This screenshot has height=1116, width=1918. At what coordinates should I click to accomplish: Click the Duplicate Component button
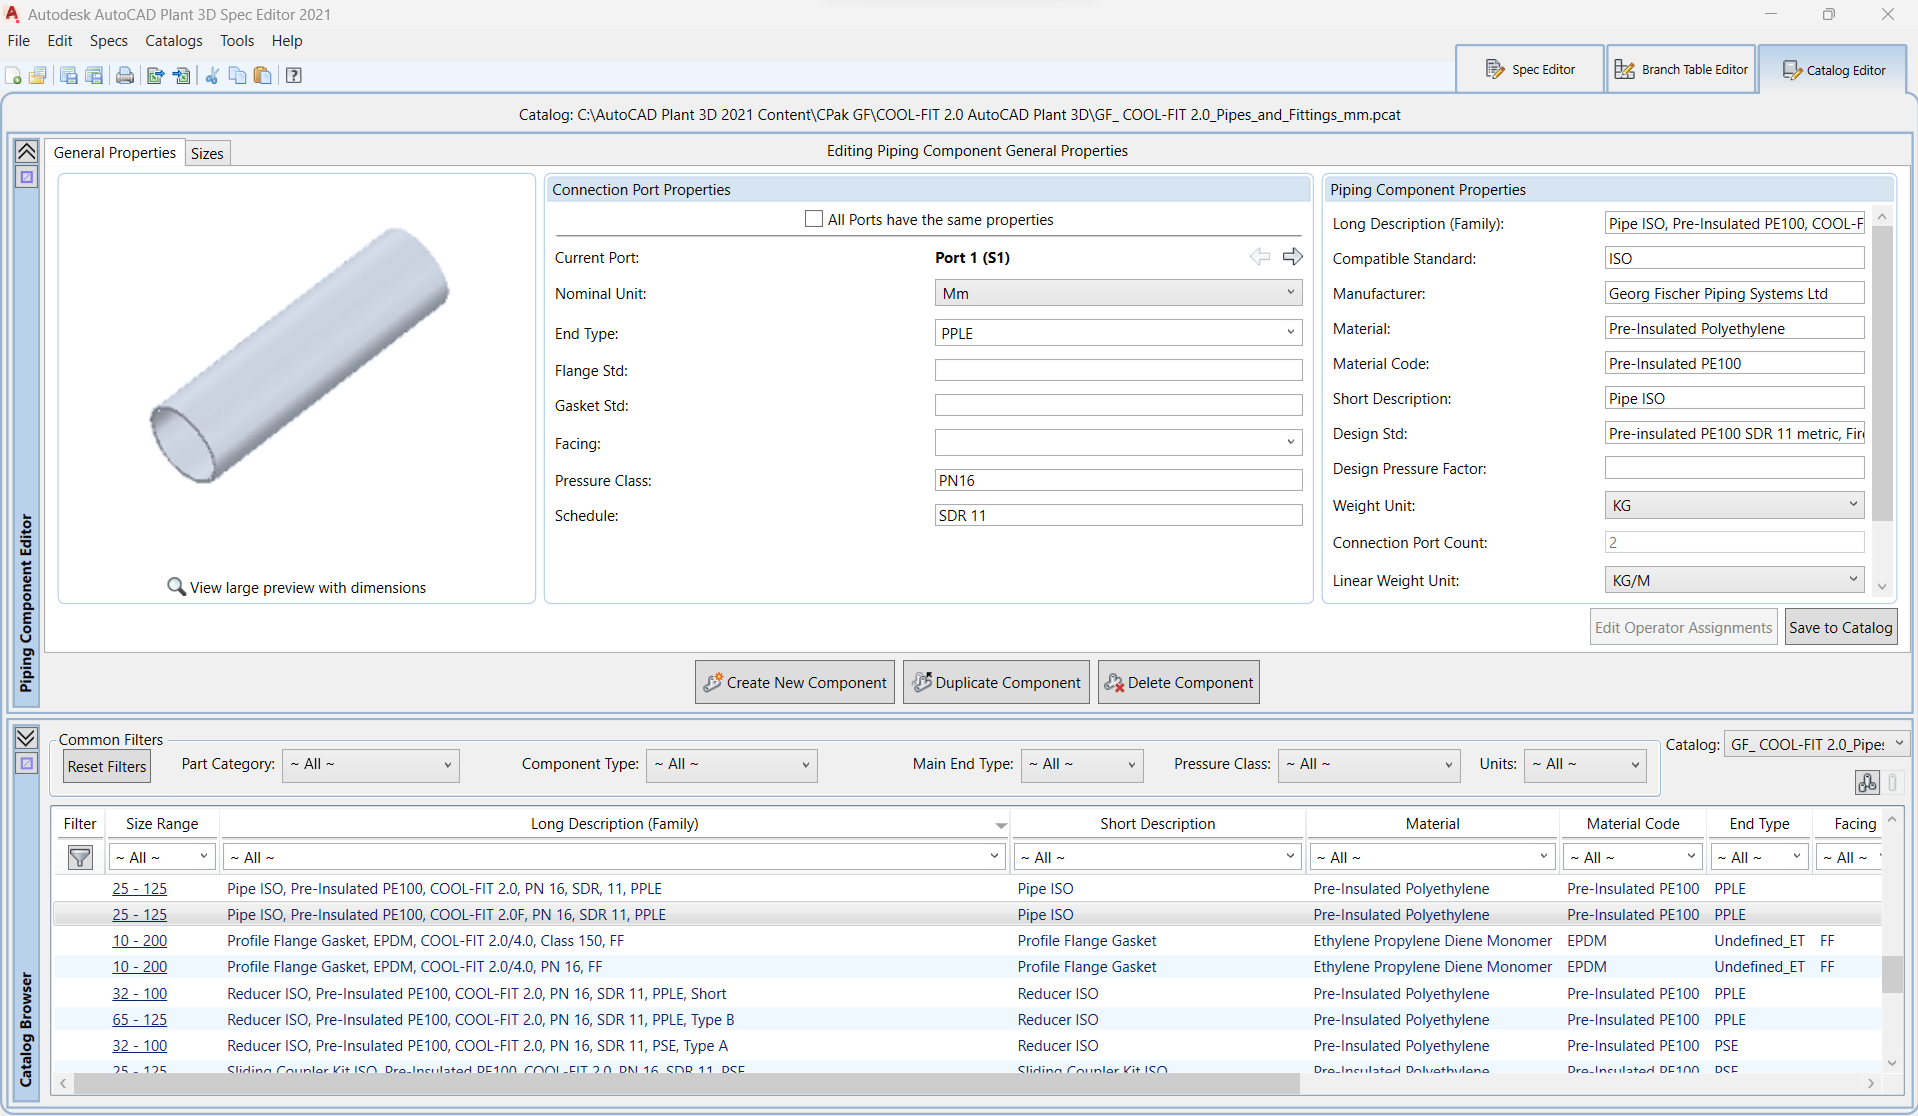coord(996,682)
